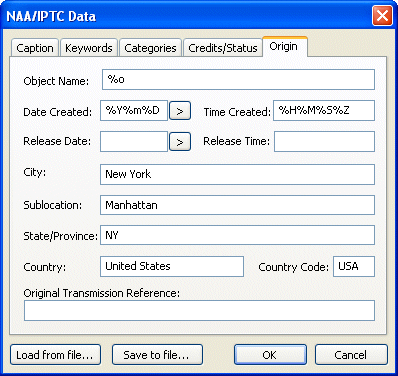This screenshot has width=398, height=376.
Task: Open date picker arrow beside Release Date
Action: [180, 142]
